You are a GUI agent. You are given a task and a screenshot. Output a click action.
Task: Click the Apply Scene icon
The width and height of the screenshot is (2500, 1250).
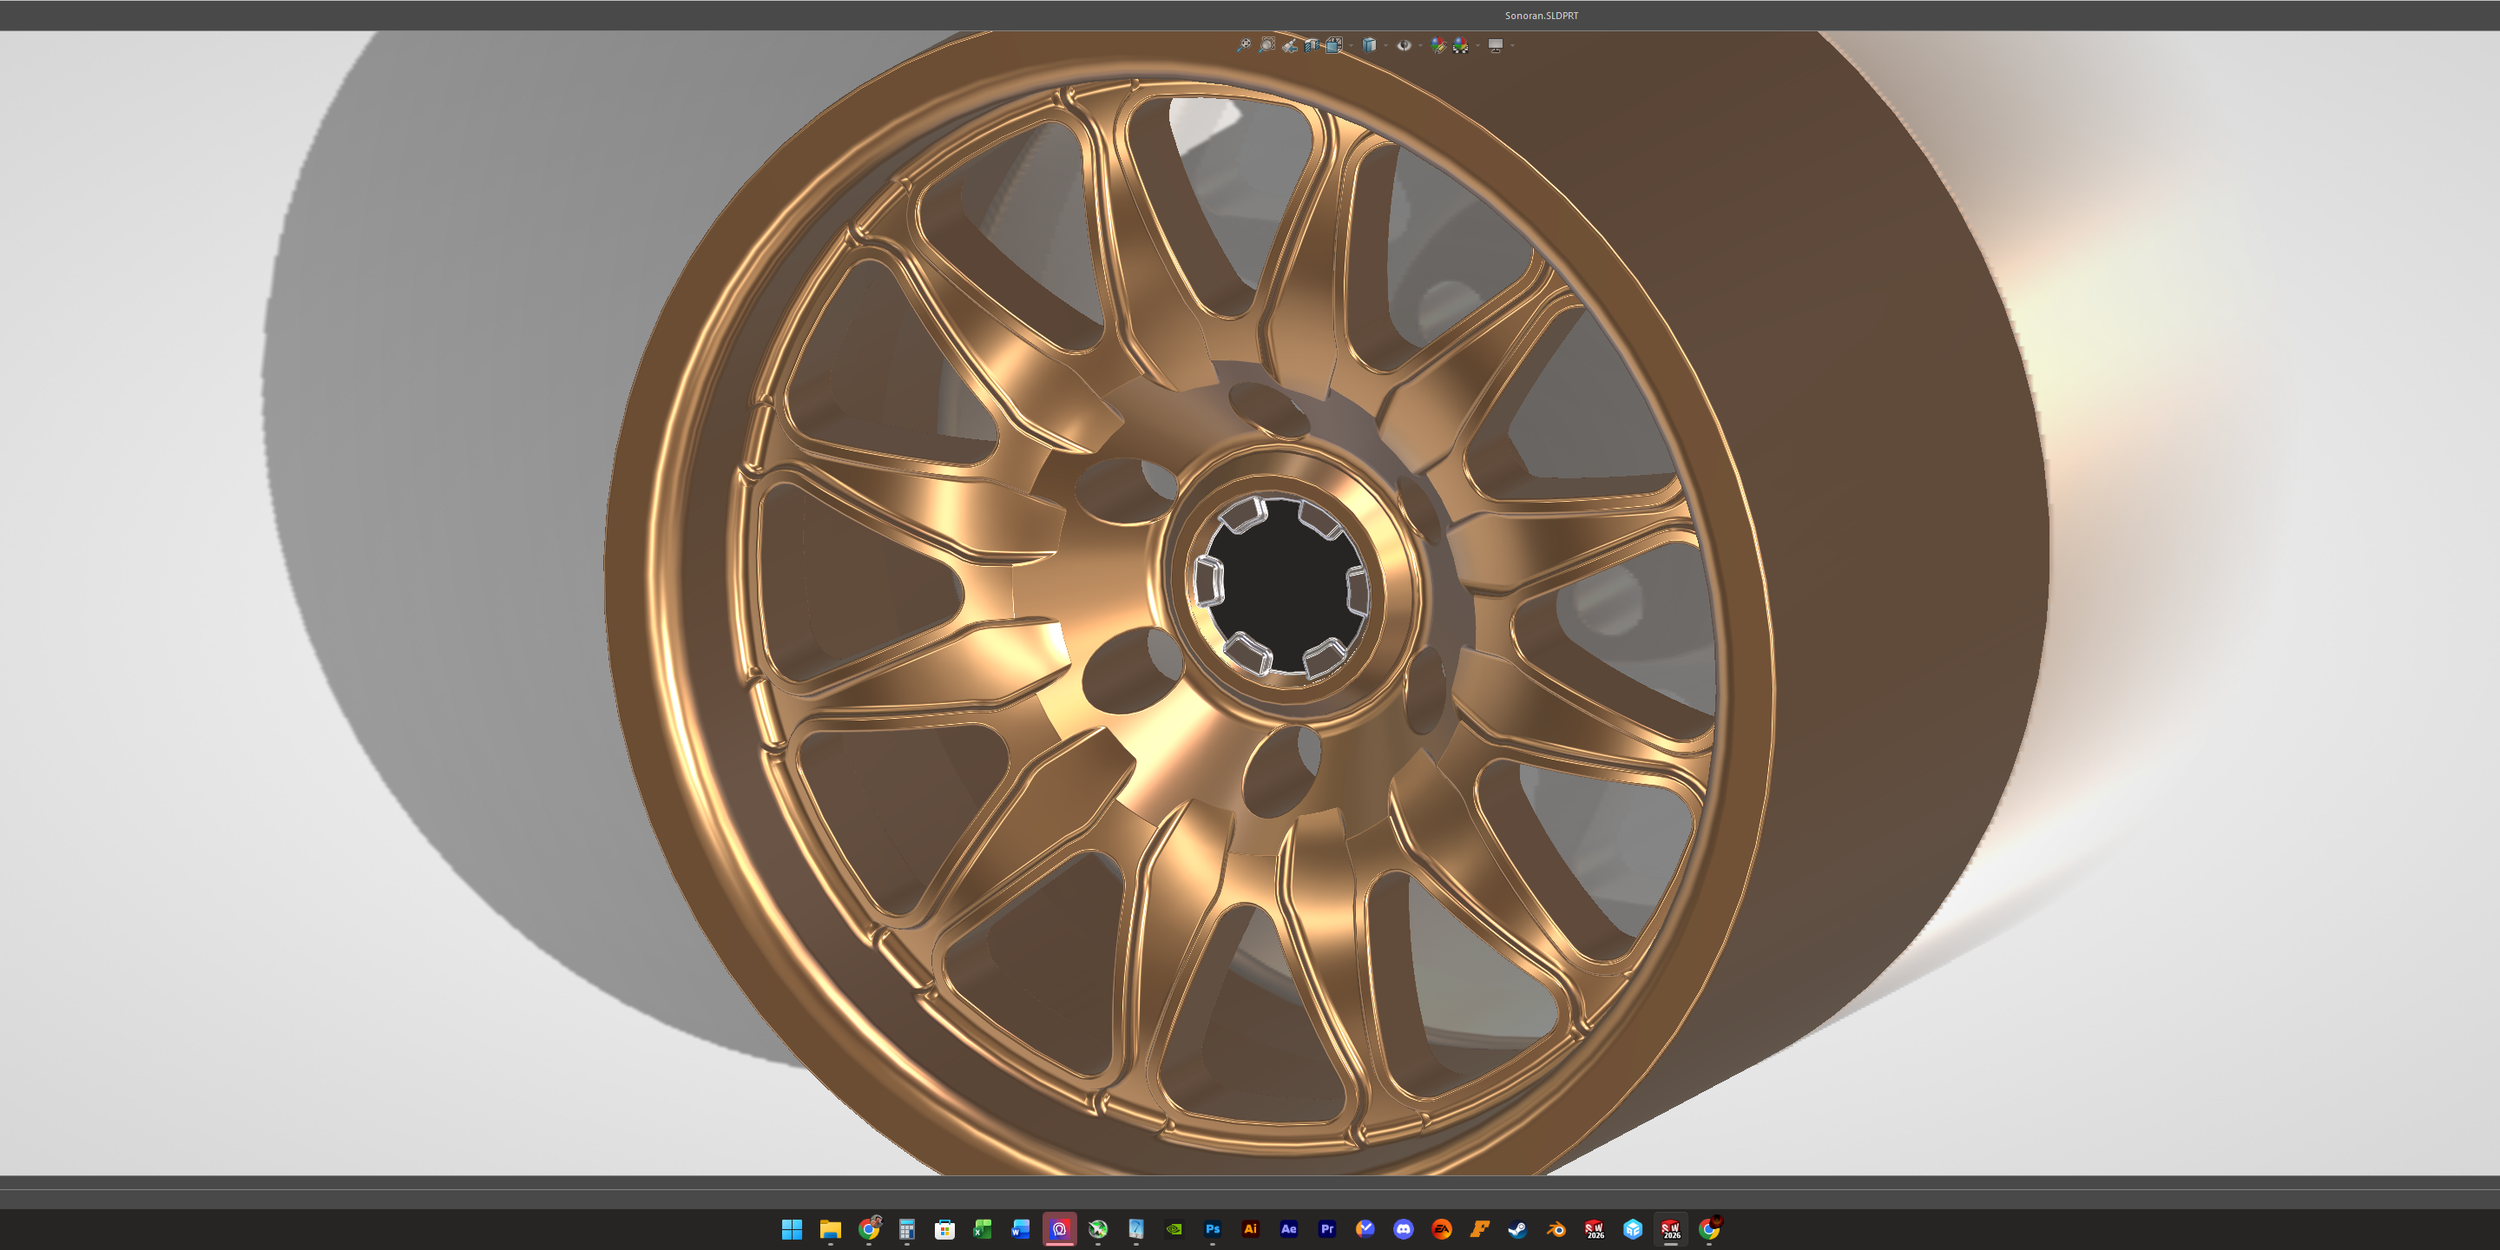pos(1461,45)
